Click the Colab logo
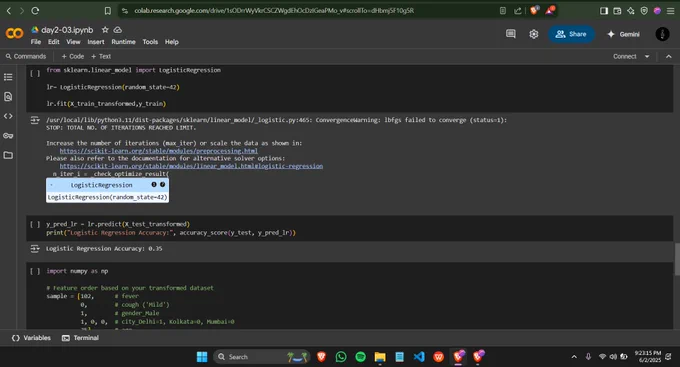Image resolution: width=680 pixels, height=367 pixels. click(14, 33)
